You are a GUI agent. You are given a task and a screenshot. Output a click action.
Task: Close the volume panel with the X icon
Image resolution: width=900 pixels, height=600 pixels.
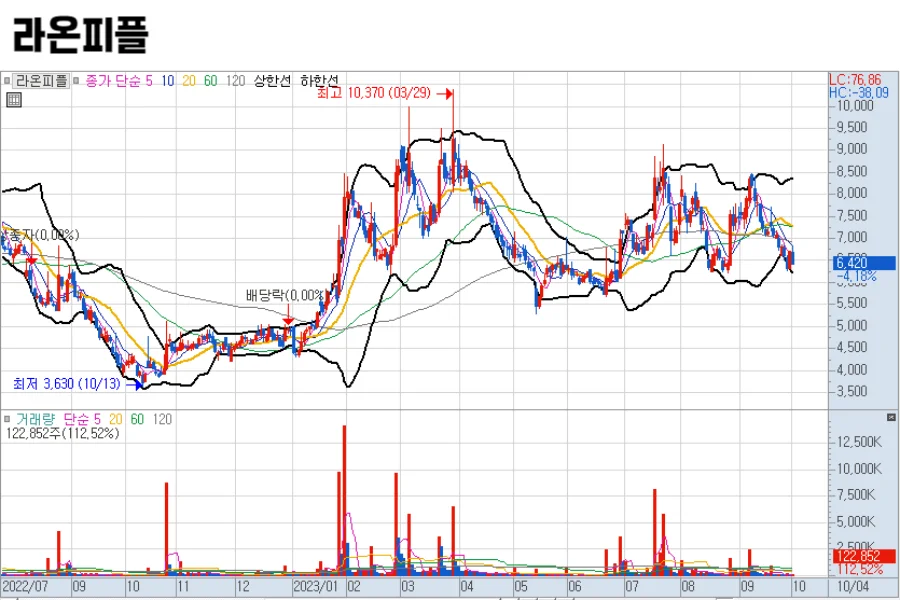(x=891, y=417)
